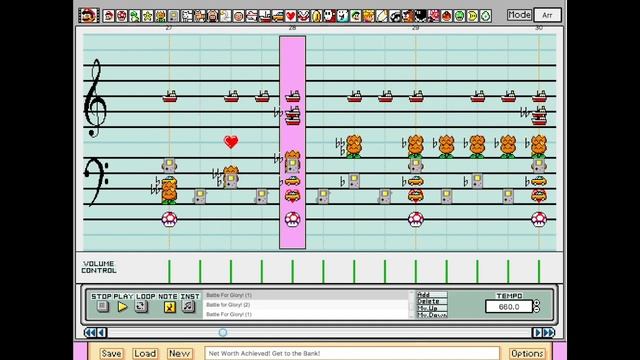Select the Boat instrument in toolbar
640x360 pixels.
[x=265, y=16]
